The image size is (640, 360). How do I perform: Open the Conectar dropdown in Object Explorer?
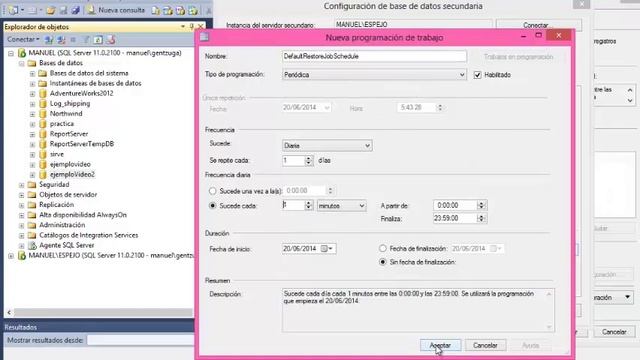[23, 40]
